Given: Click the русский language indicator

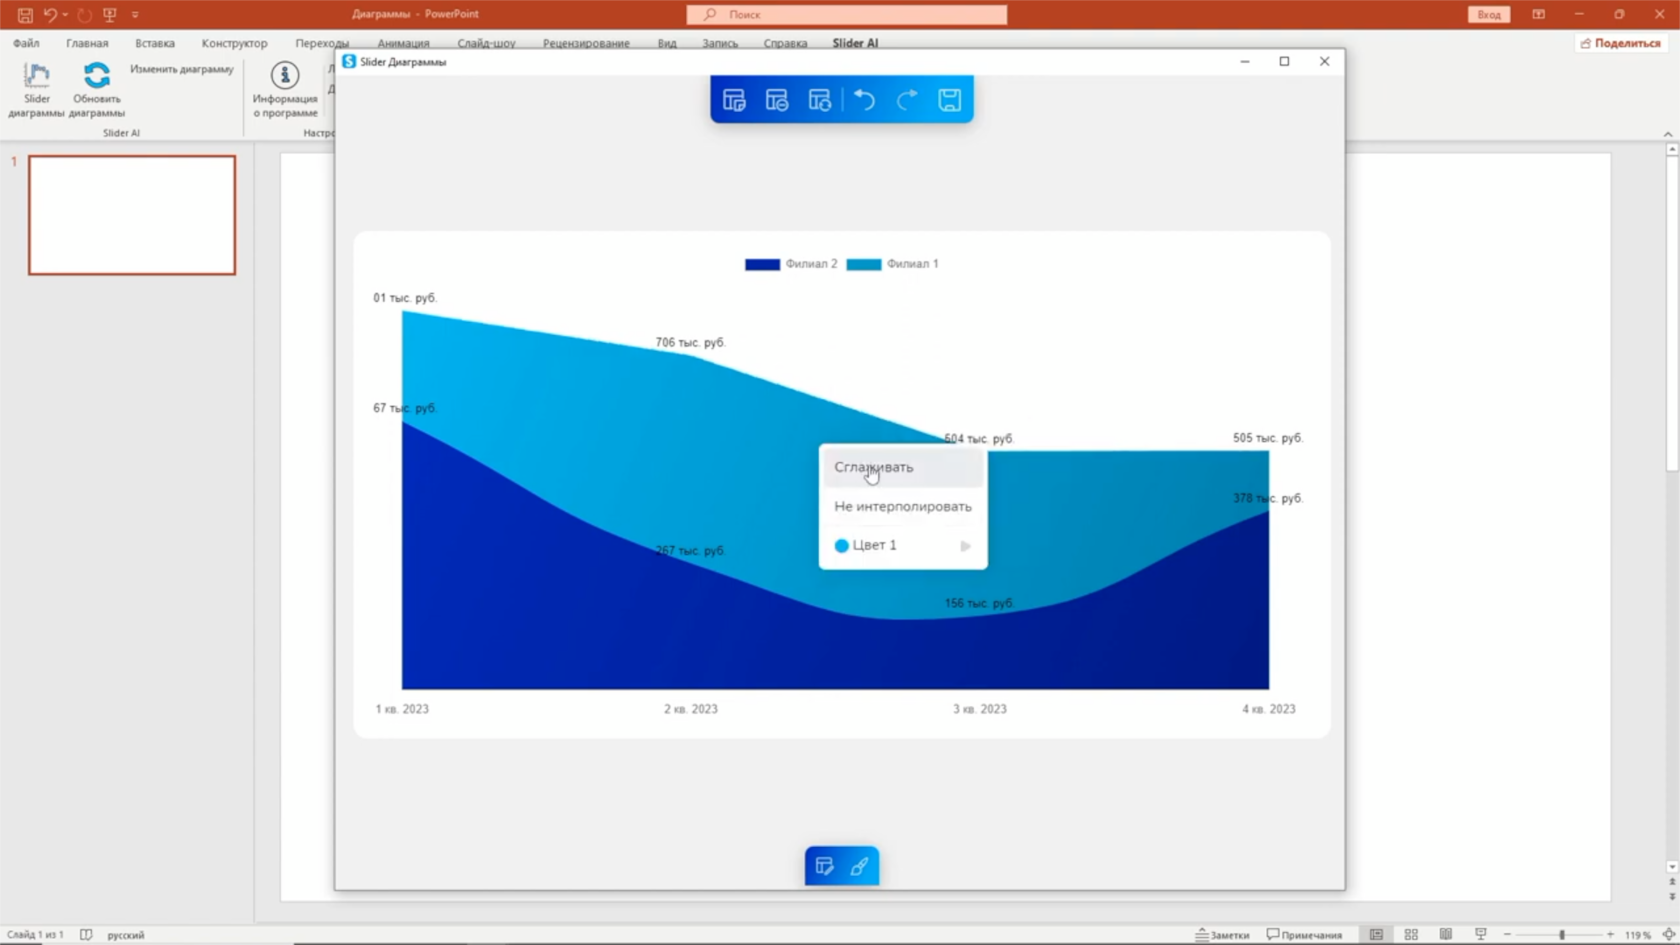Looking at the screenshot, I should (x=125, y=934).
